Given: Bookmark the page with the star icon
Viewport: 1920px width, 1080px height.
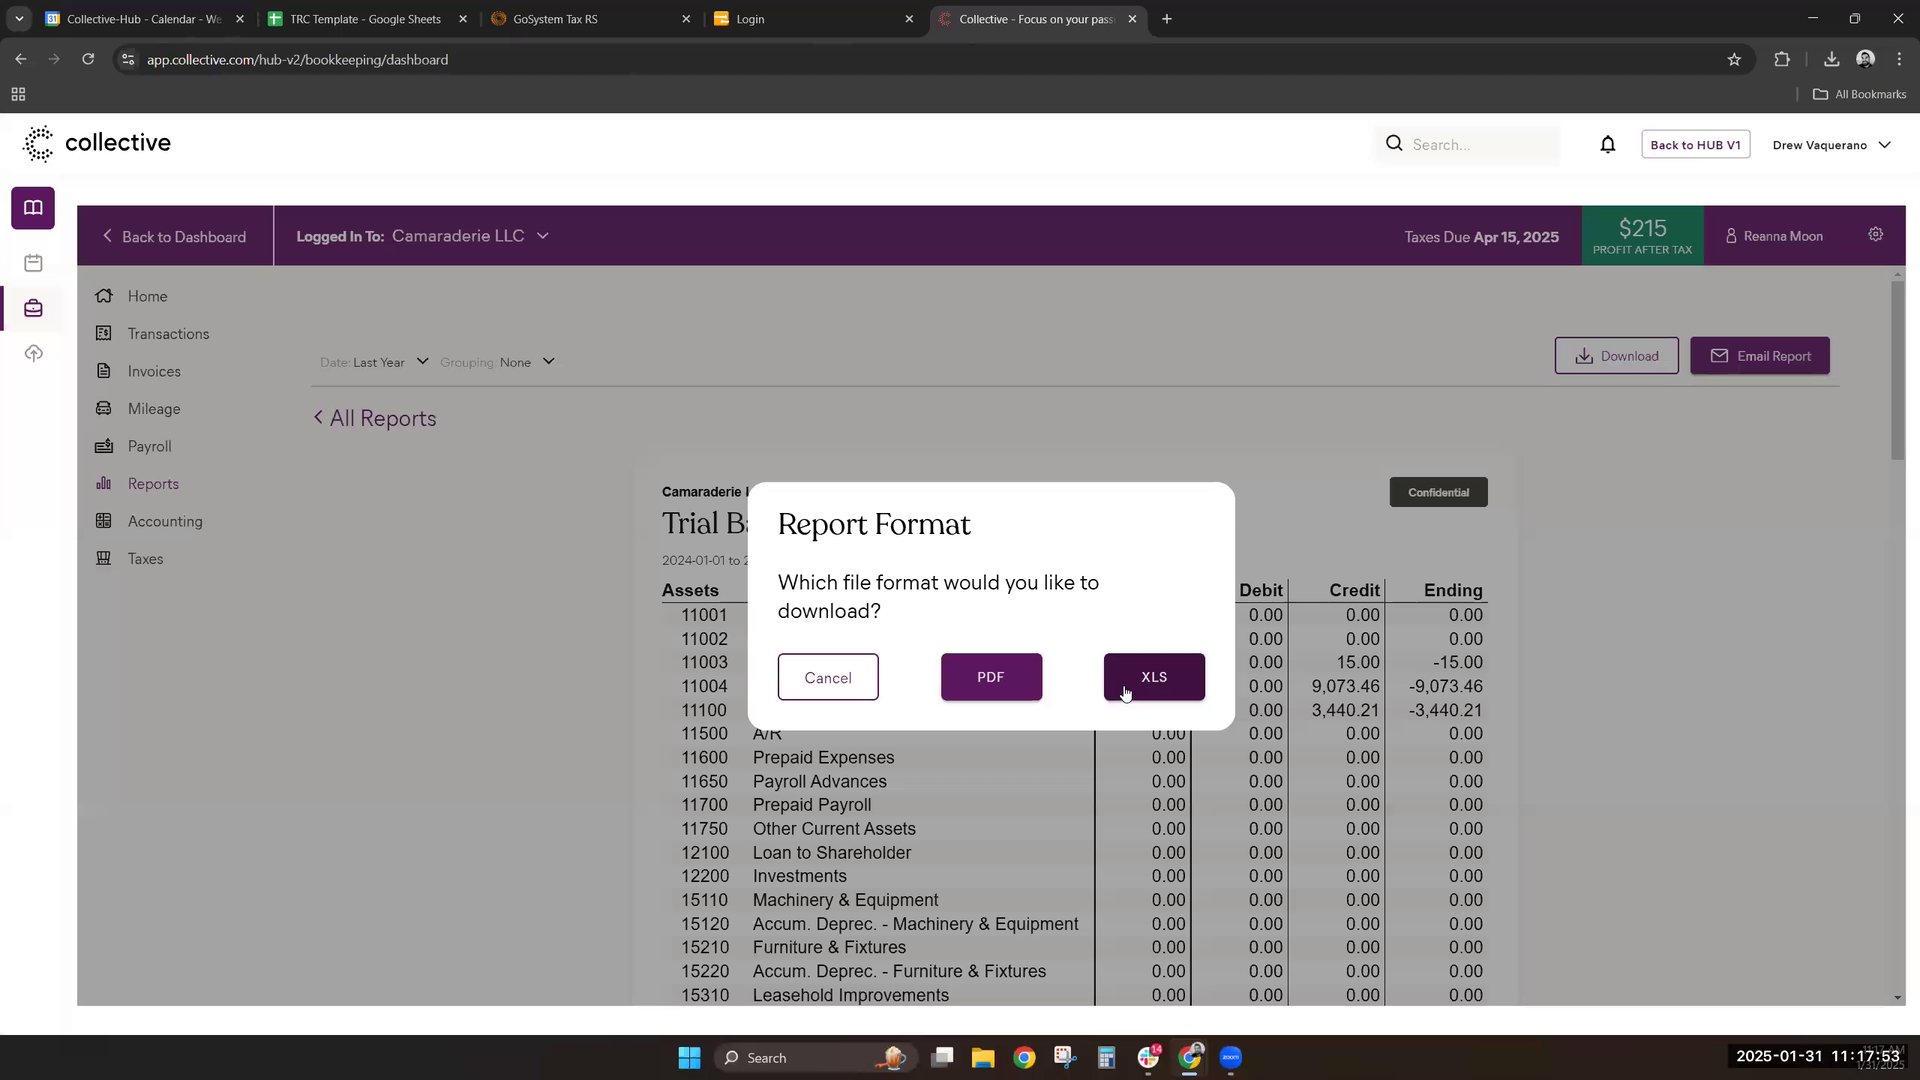Looking at the screenshot, I should click(x=1733, y=60).
